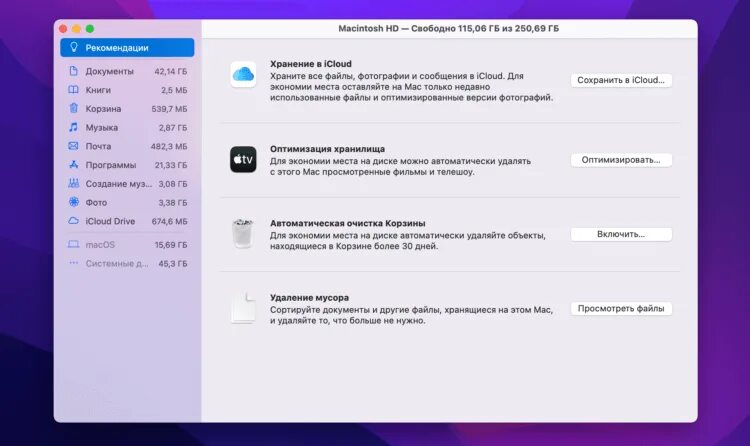
Task: Click the apps icon next to Программы
Action: [73, 164]
